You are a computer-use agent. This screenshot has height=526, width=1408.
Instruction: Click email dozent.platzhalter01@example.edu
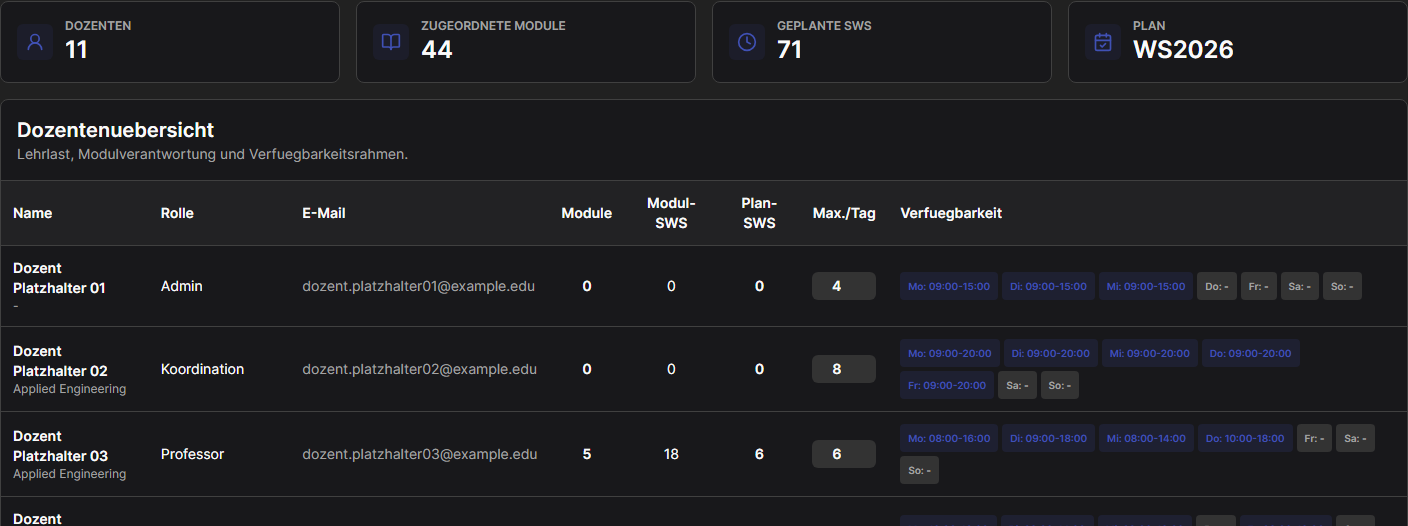tap(419, 286)
